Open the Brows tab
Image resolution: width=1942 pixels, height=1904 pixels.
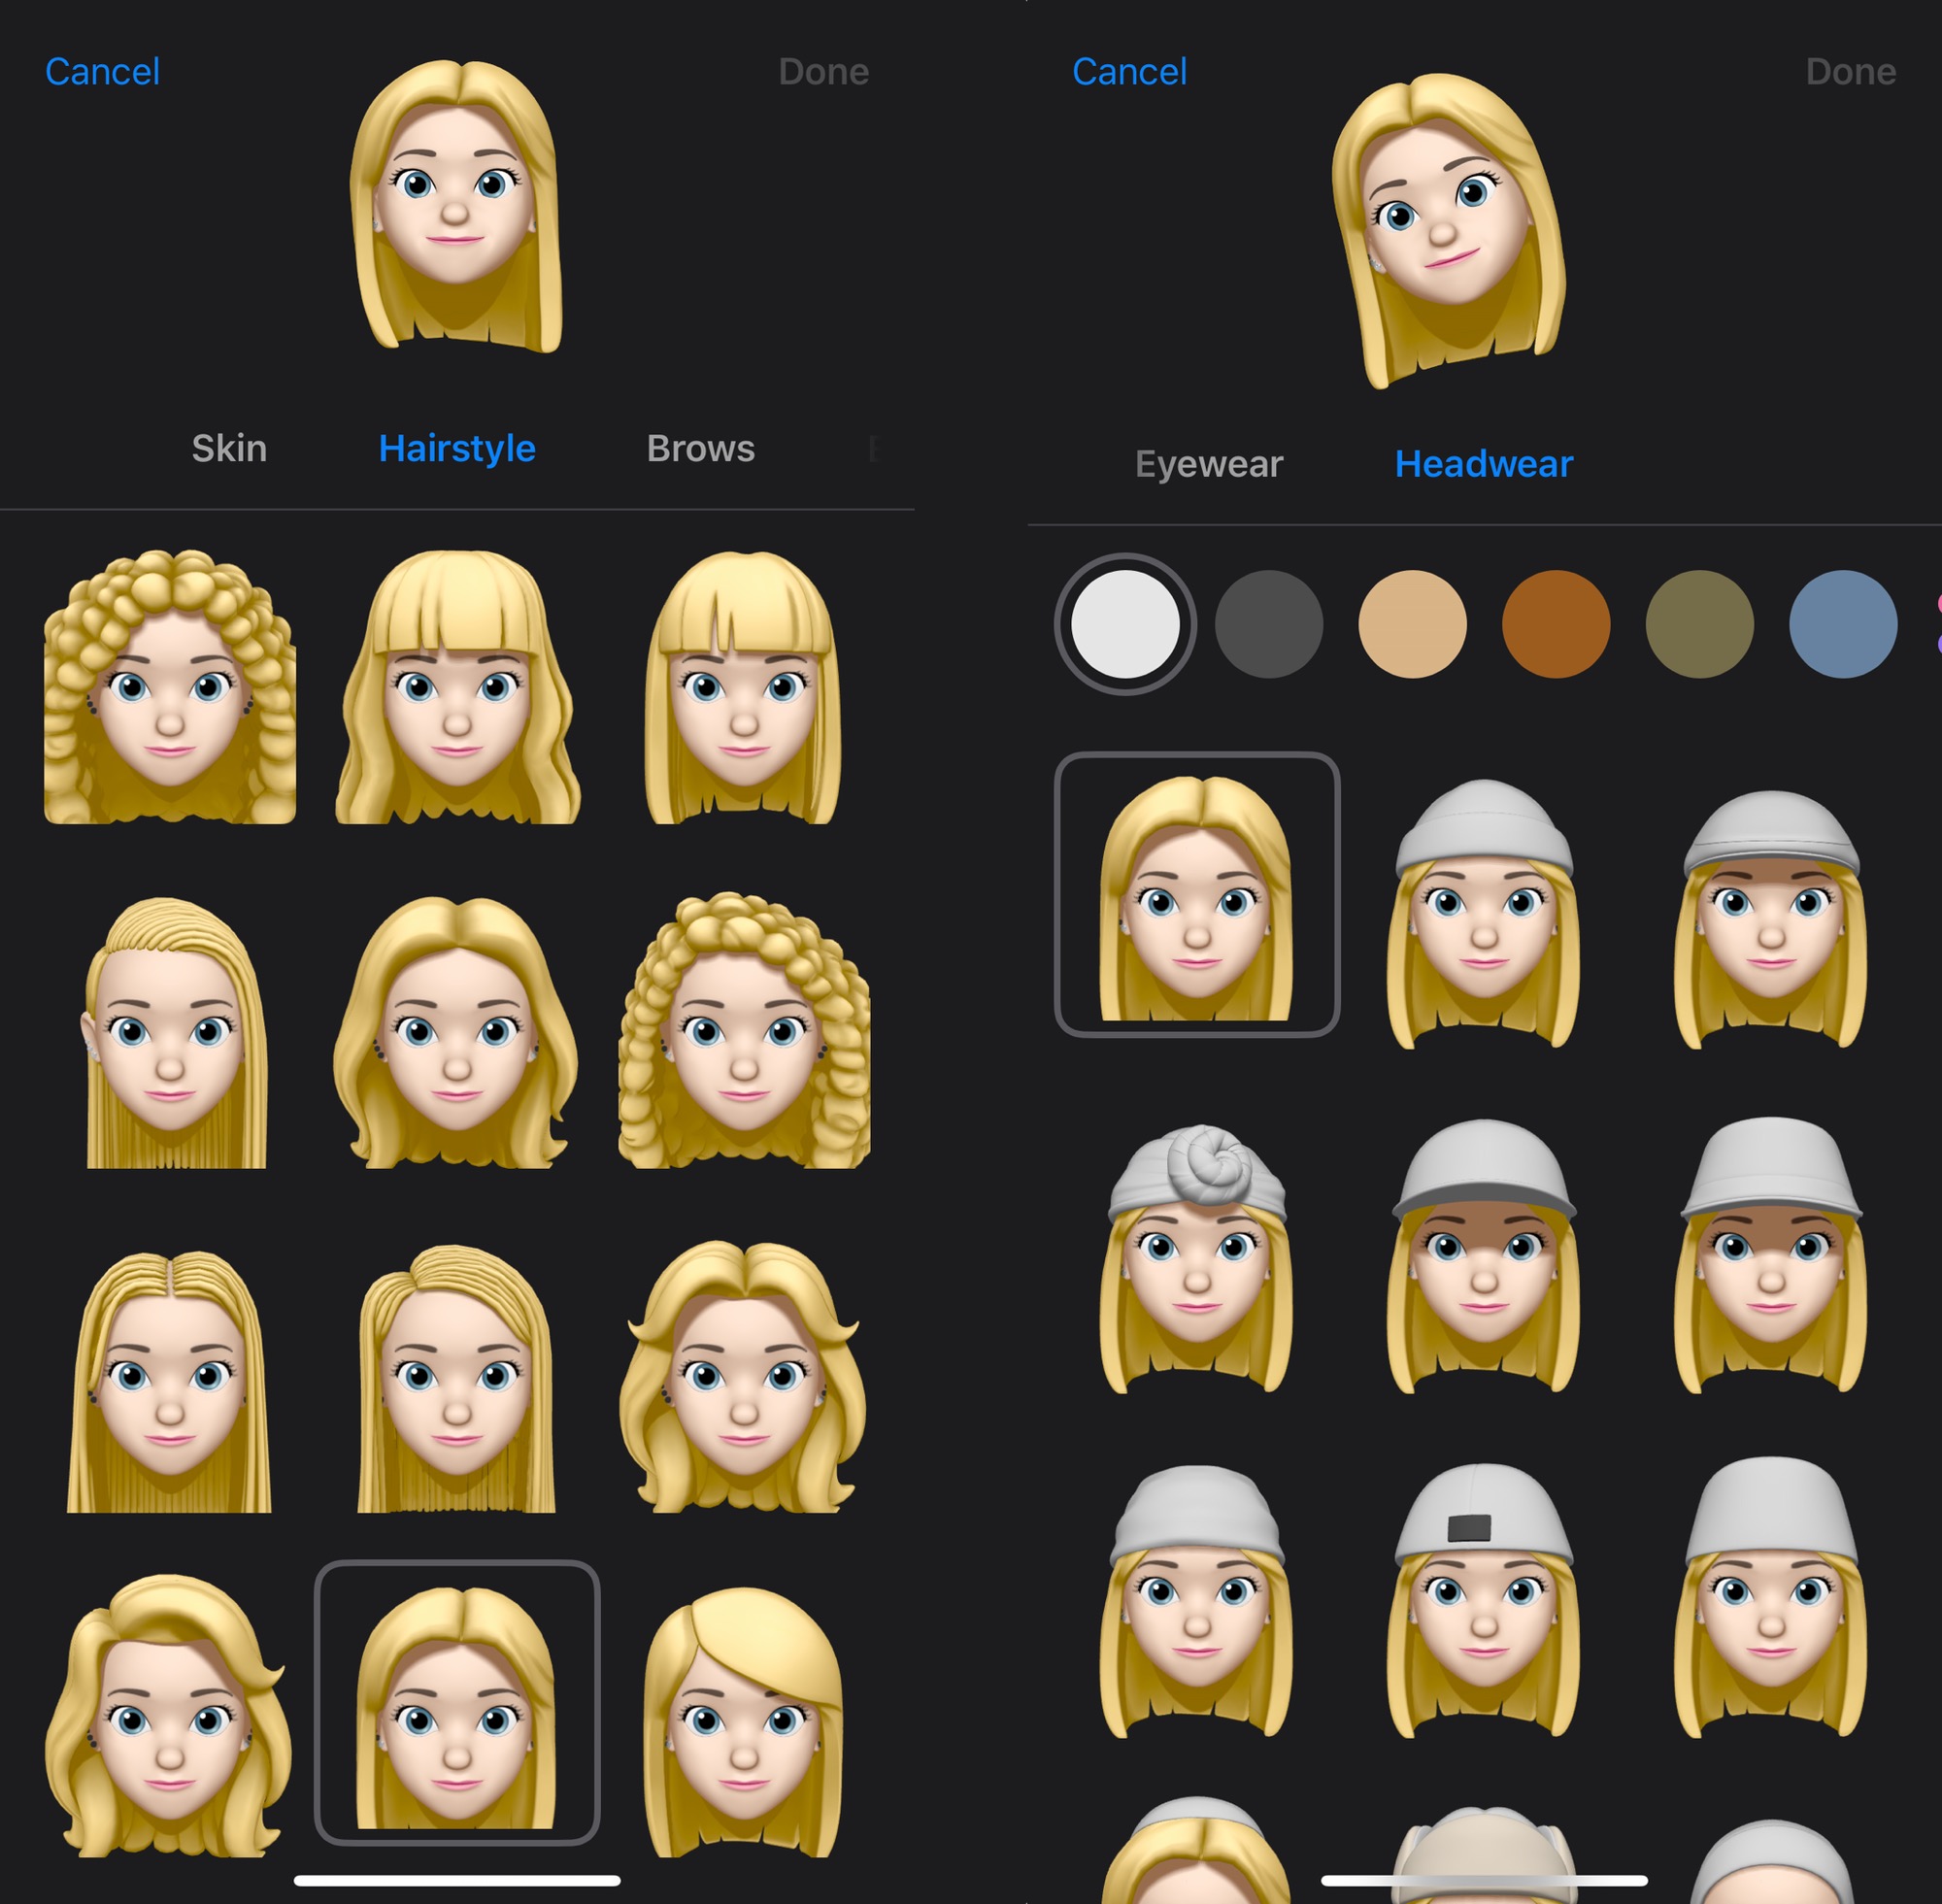coord(700,448)
